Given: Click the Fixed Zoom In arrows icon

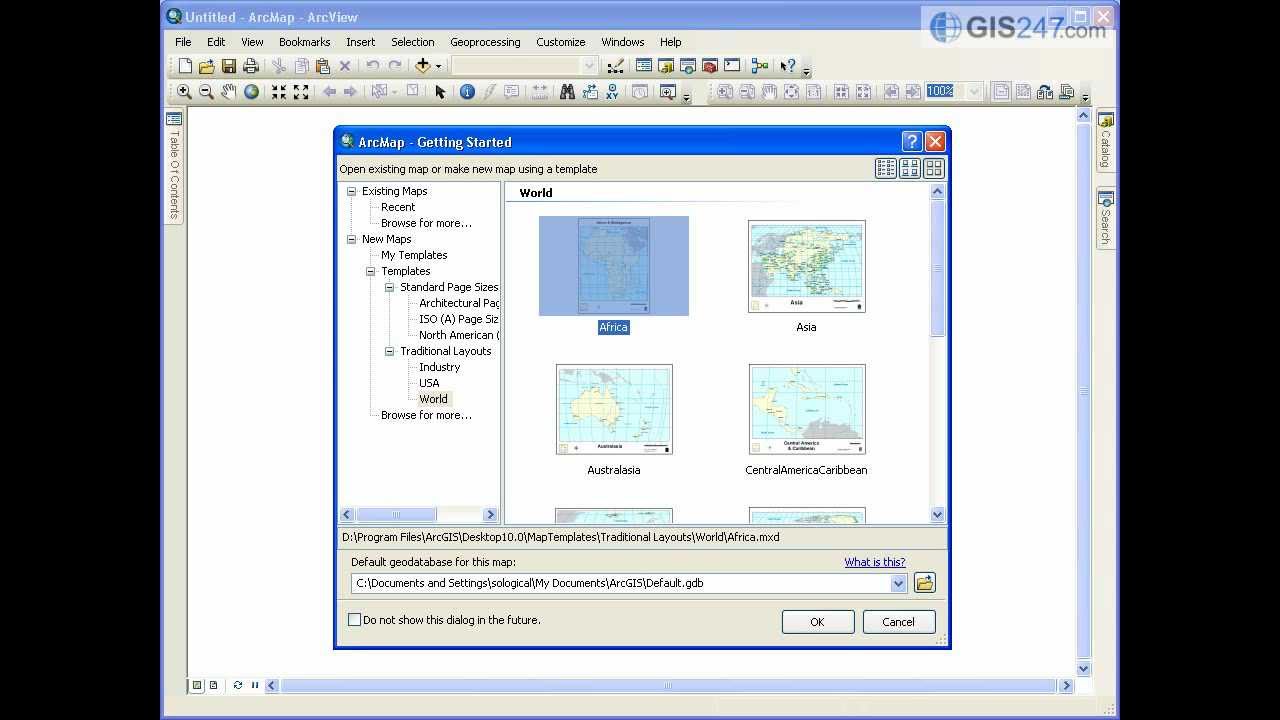Looking at the screenshot, I should pos(279,92).
